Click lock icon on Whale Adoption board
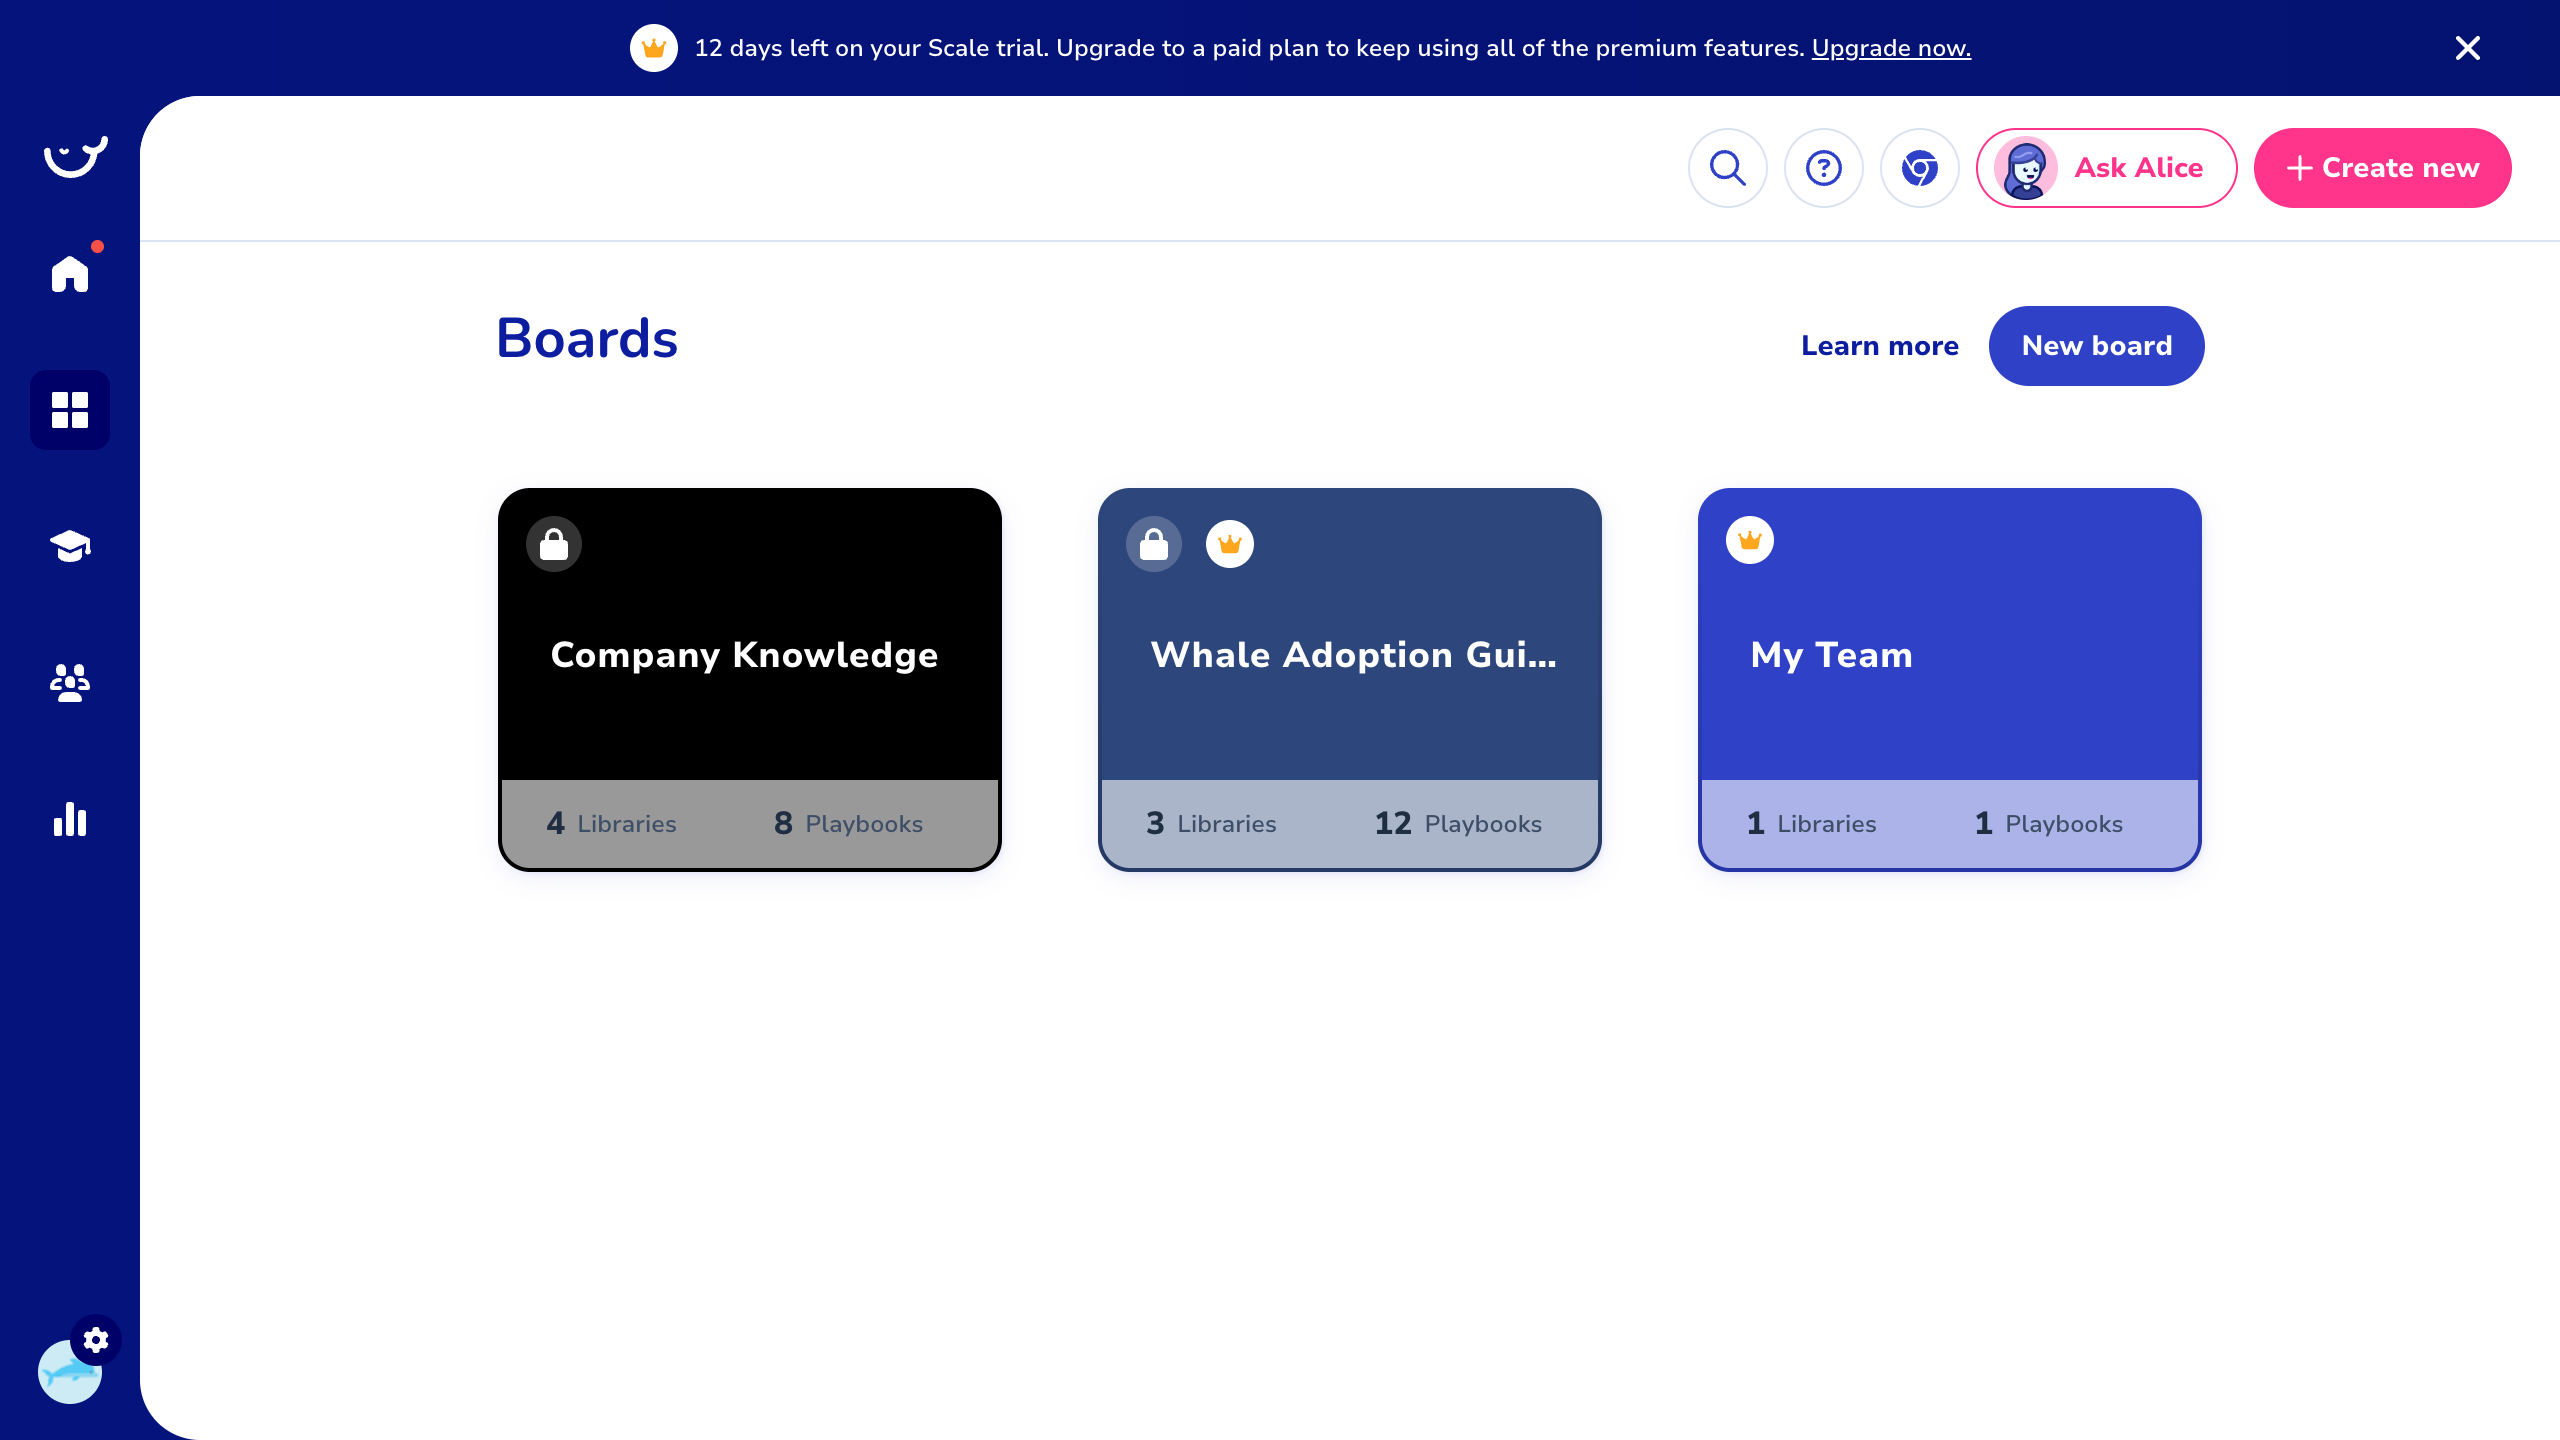2560x1440 pixels. [1153, 544]
